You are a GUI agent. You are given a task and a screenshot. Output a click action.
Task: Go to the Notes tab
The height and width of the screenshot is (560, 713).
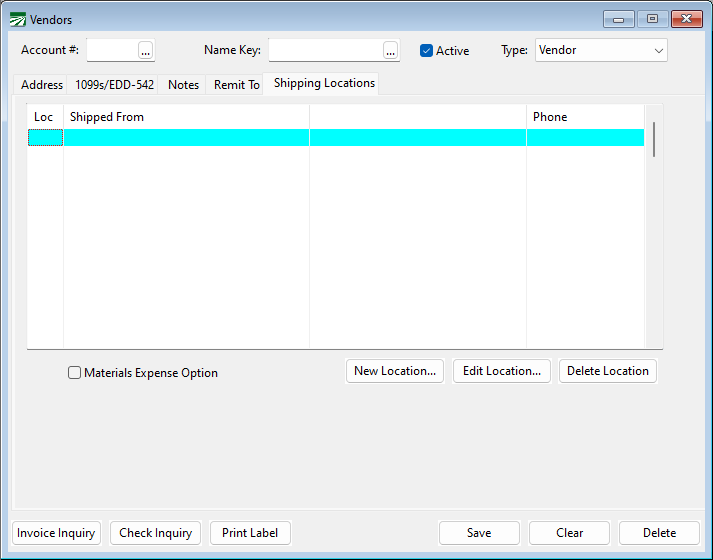(183, 85)
